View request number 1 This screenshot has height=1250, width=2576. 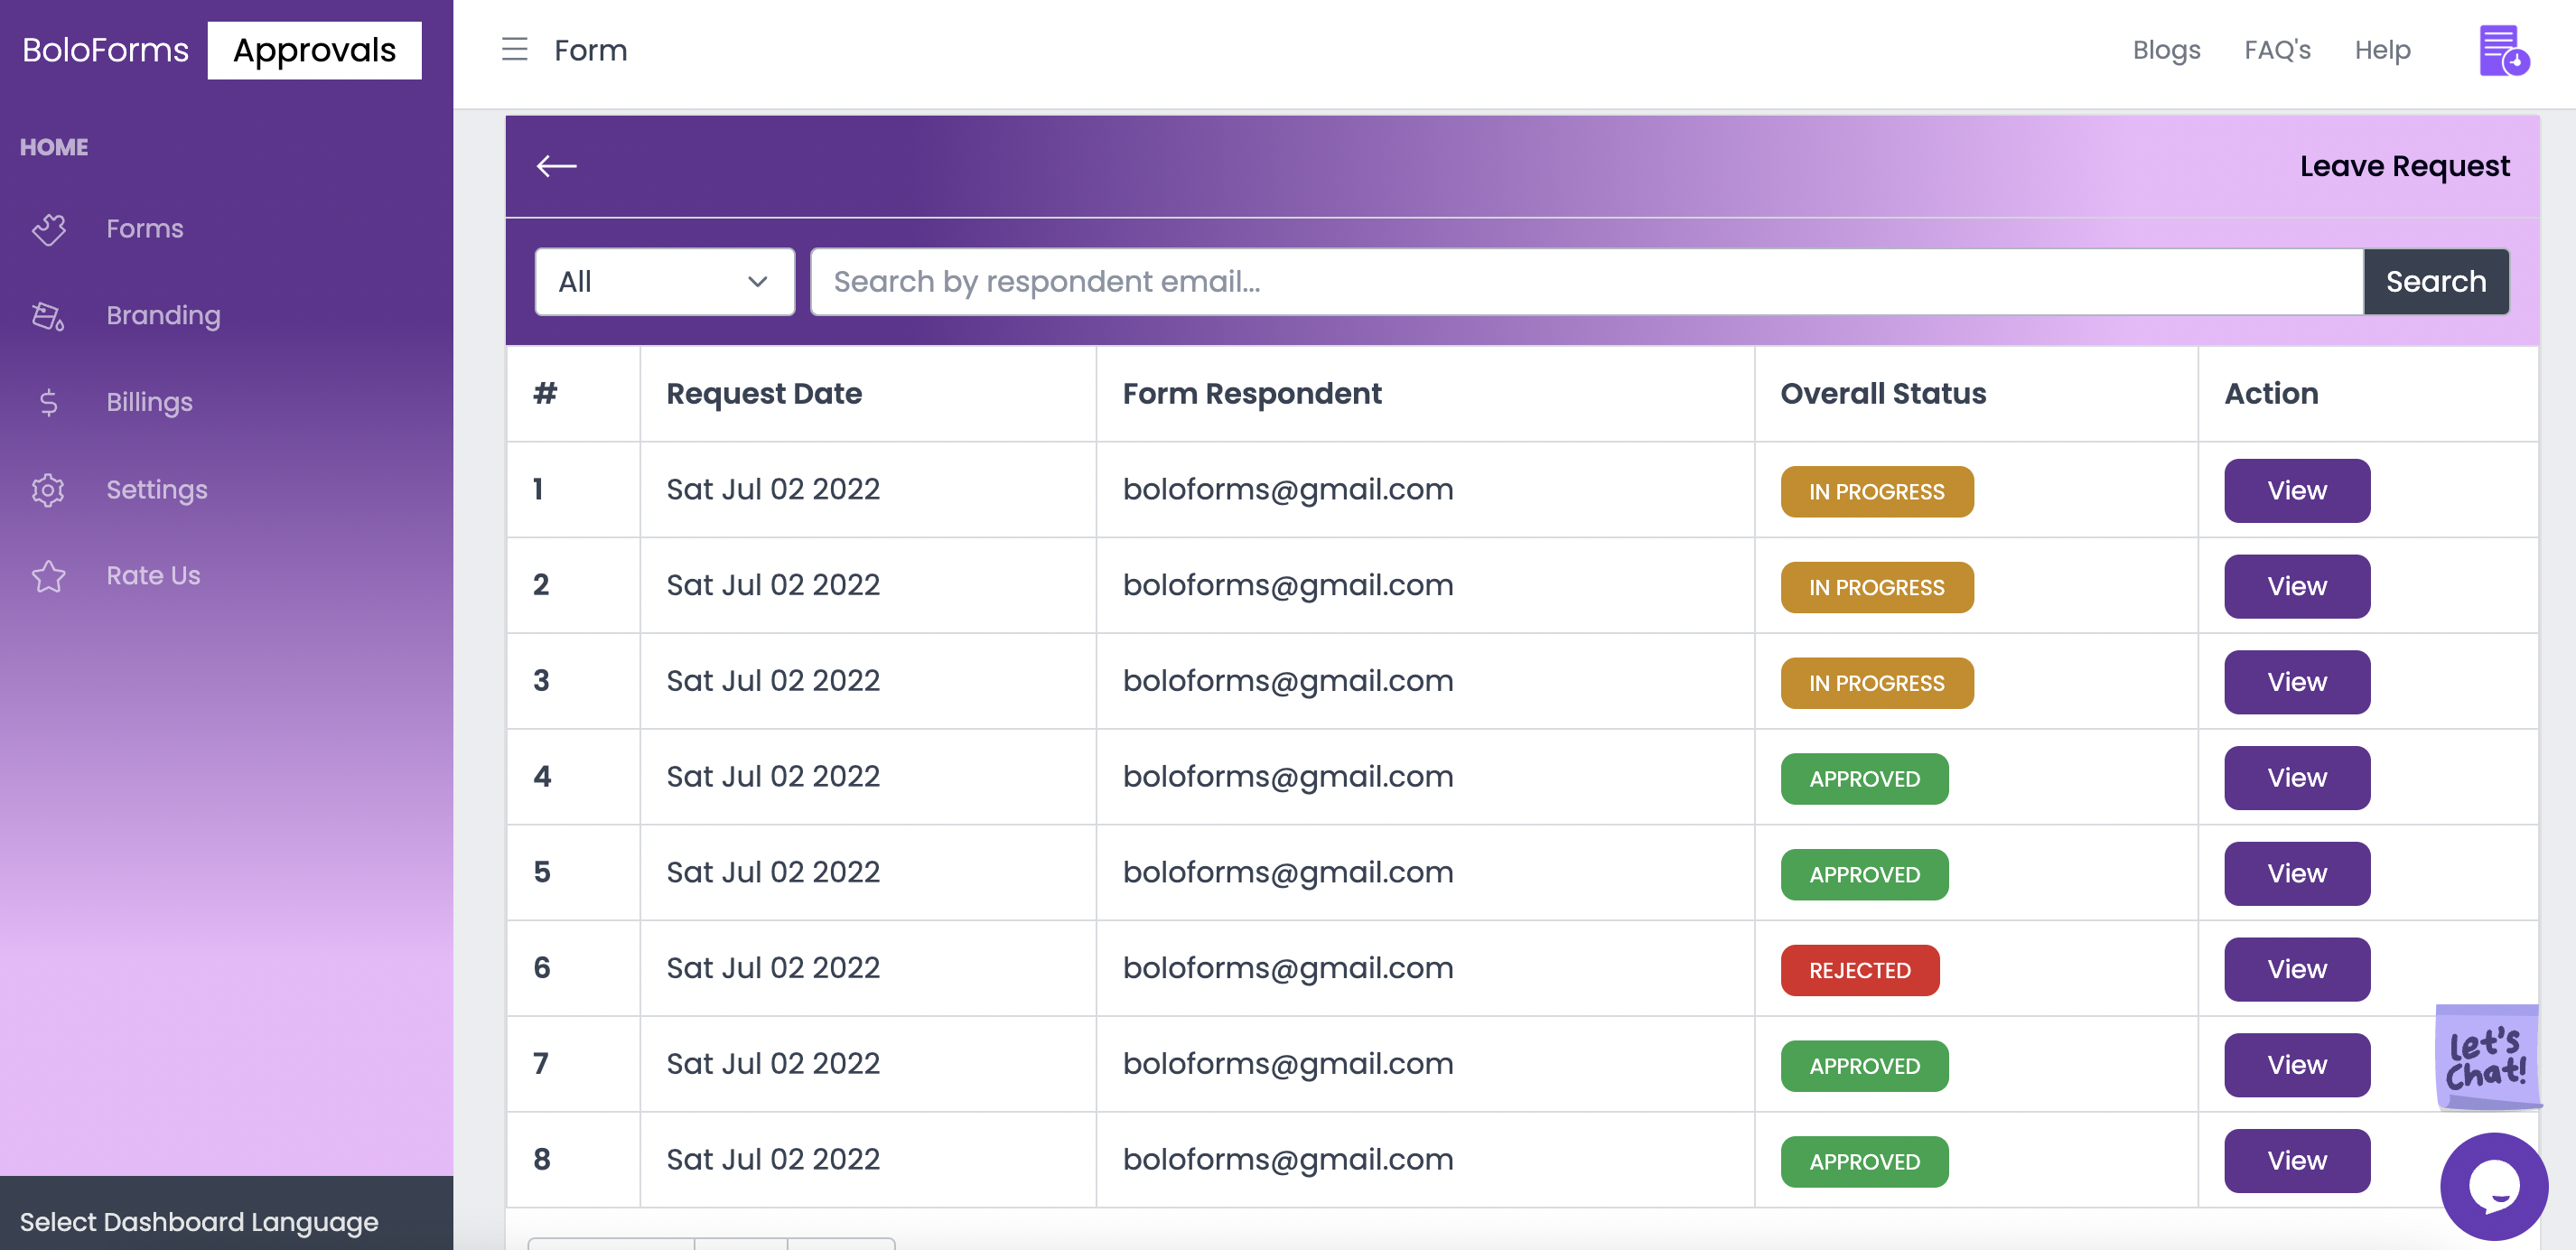click(x=2296, y=491)
